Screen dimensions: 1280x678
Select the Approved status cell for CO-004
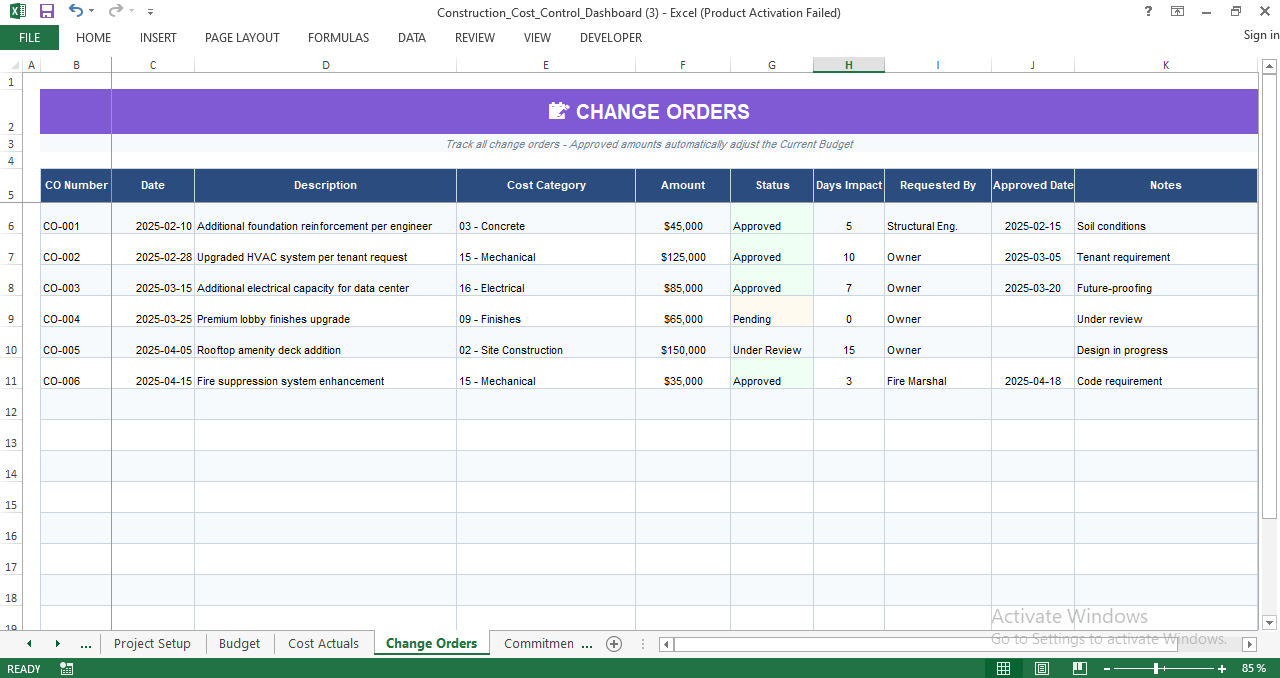pyautogui.click(x=771, y=319)
